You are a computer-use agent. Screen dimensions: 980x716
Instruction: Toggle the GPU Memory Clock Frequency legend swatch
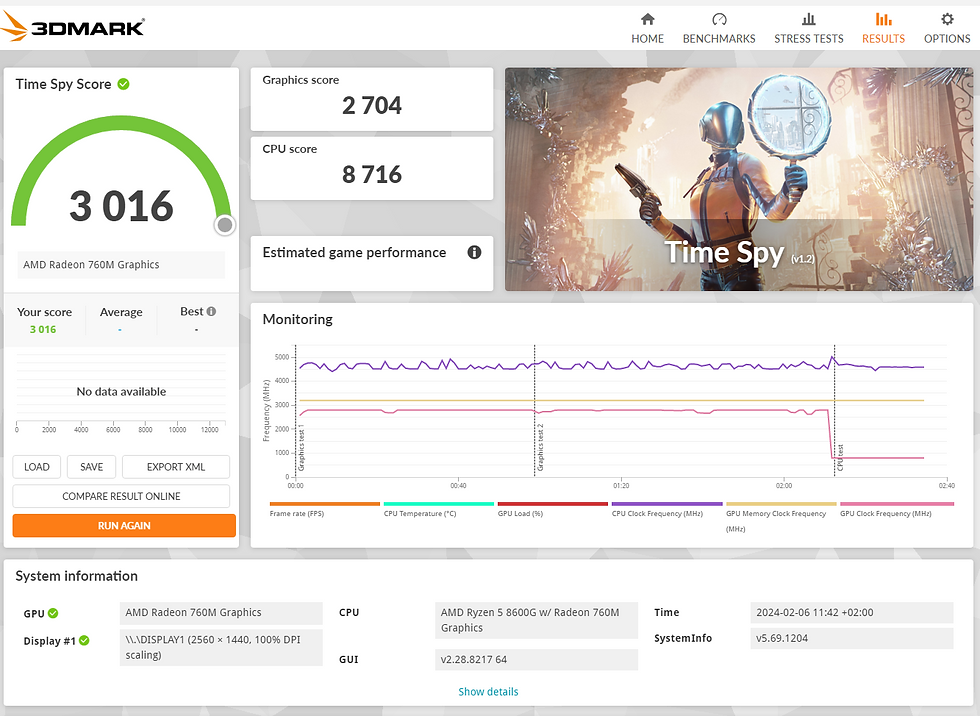pyautogui.click(x=781, y=504)
